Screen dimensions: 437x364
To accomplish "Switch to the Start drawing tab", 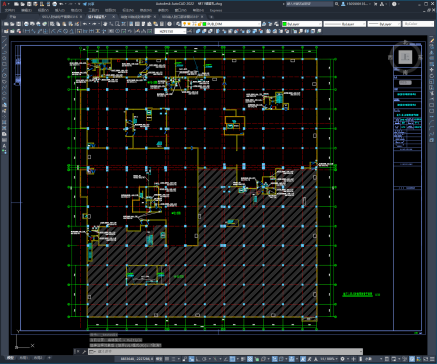I will coord(13,16).
